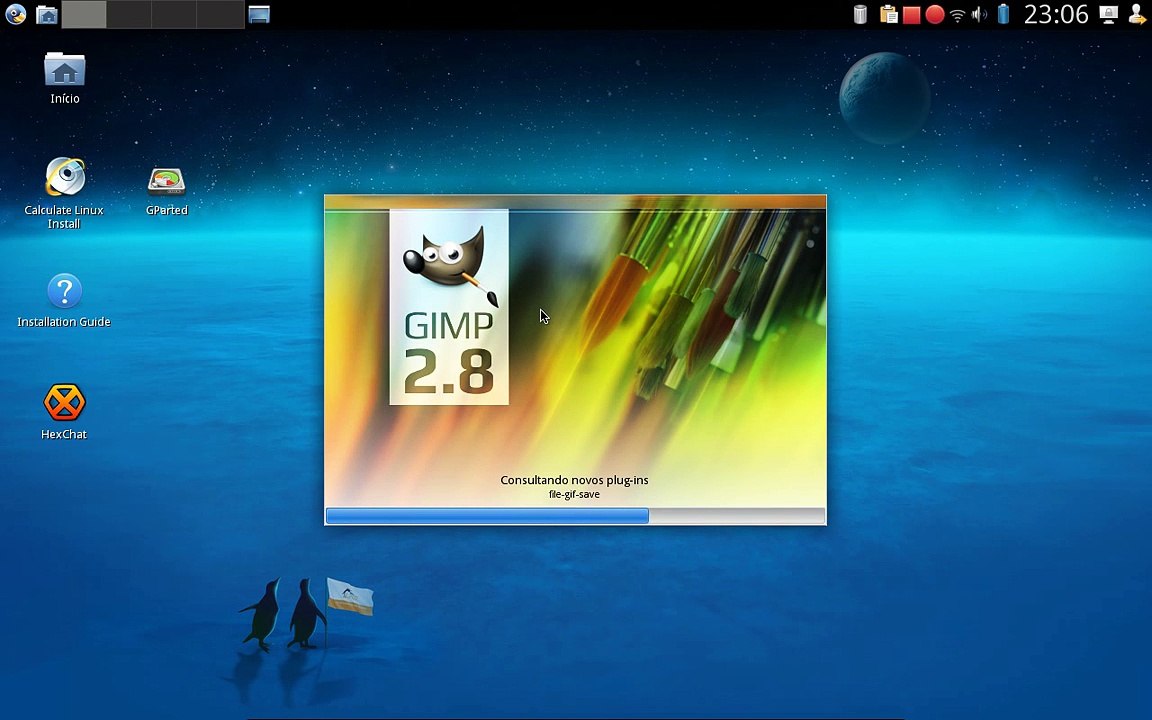
Task: Click the 'Início' icon label
Action: coord(65,98)
